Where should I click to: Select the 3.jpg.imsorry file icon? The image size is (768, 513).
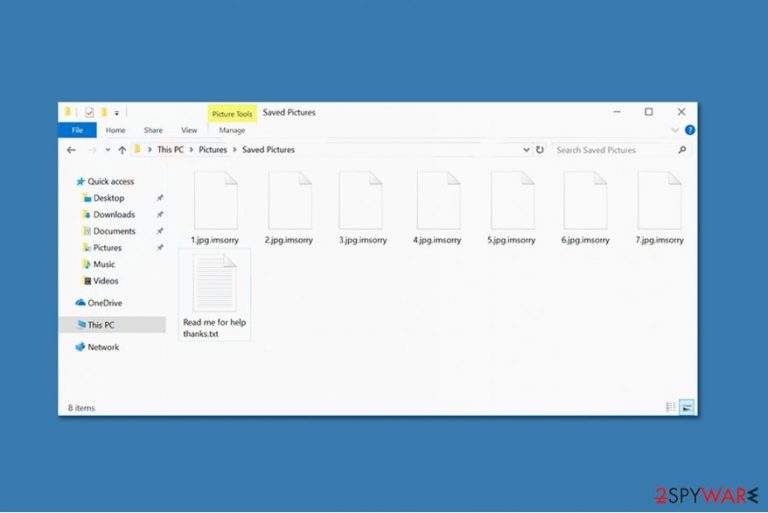coord(360,200)
